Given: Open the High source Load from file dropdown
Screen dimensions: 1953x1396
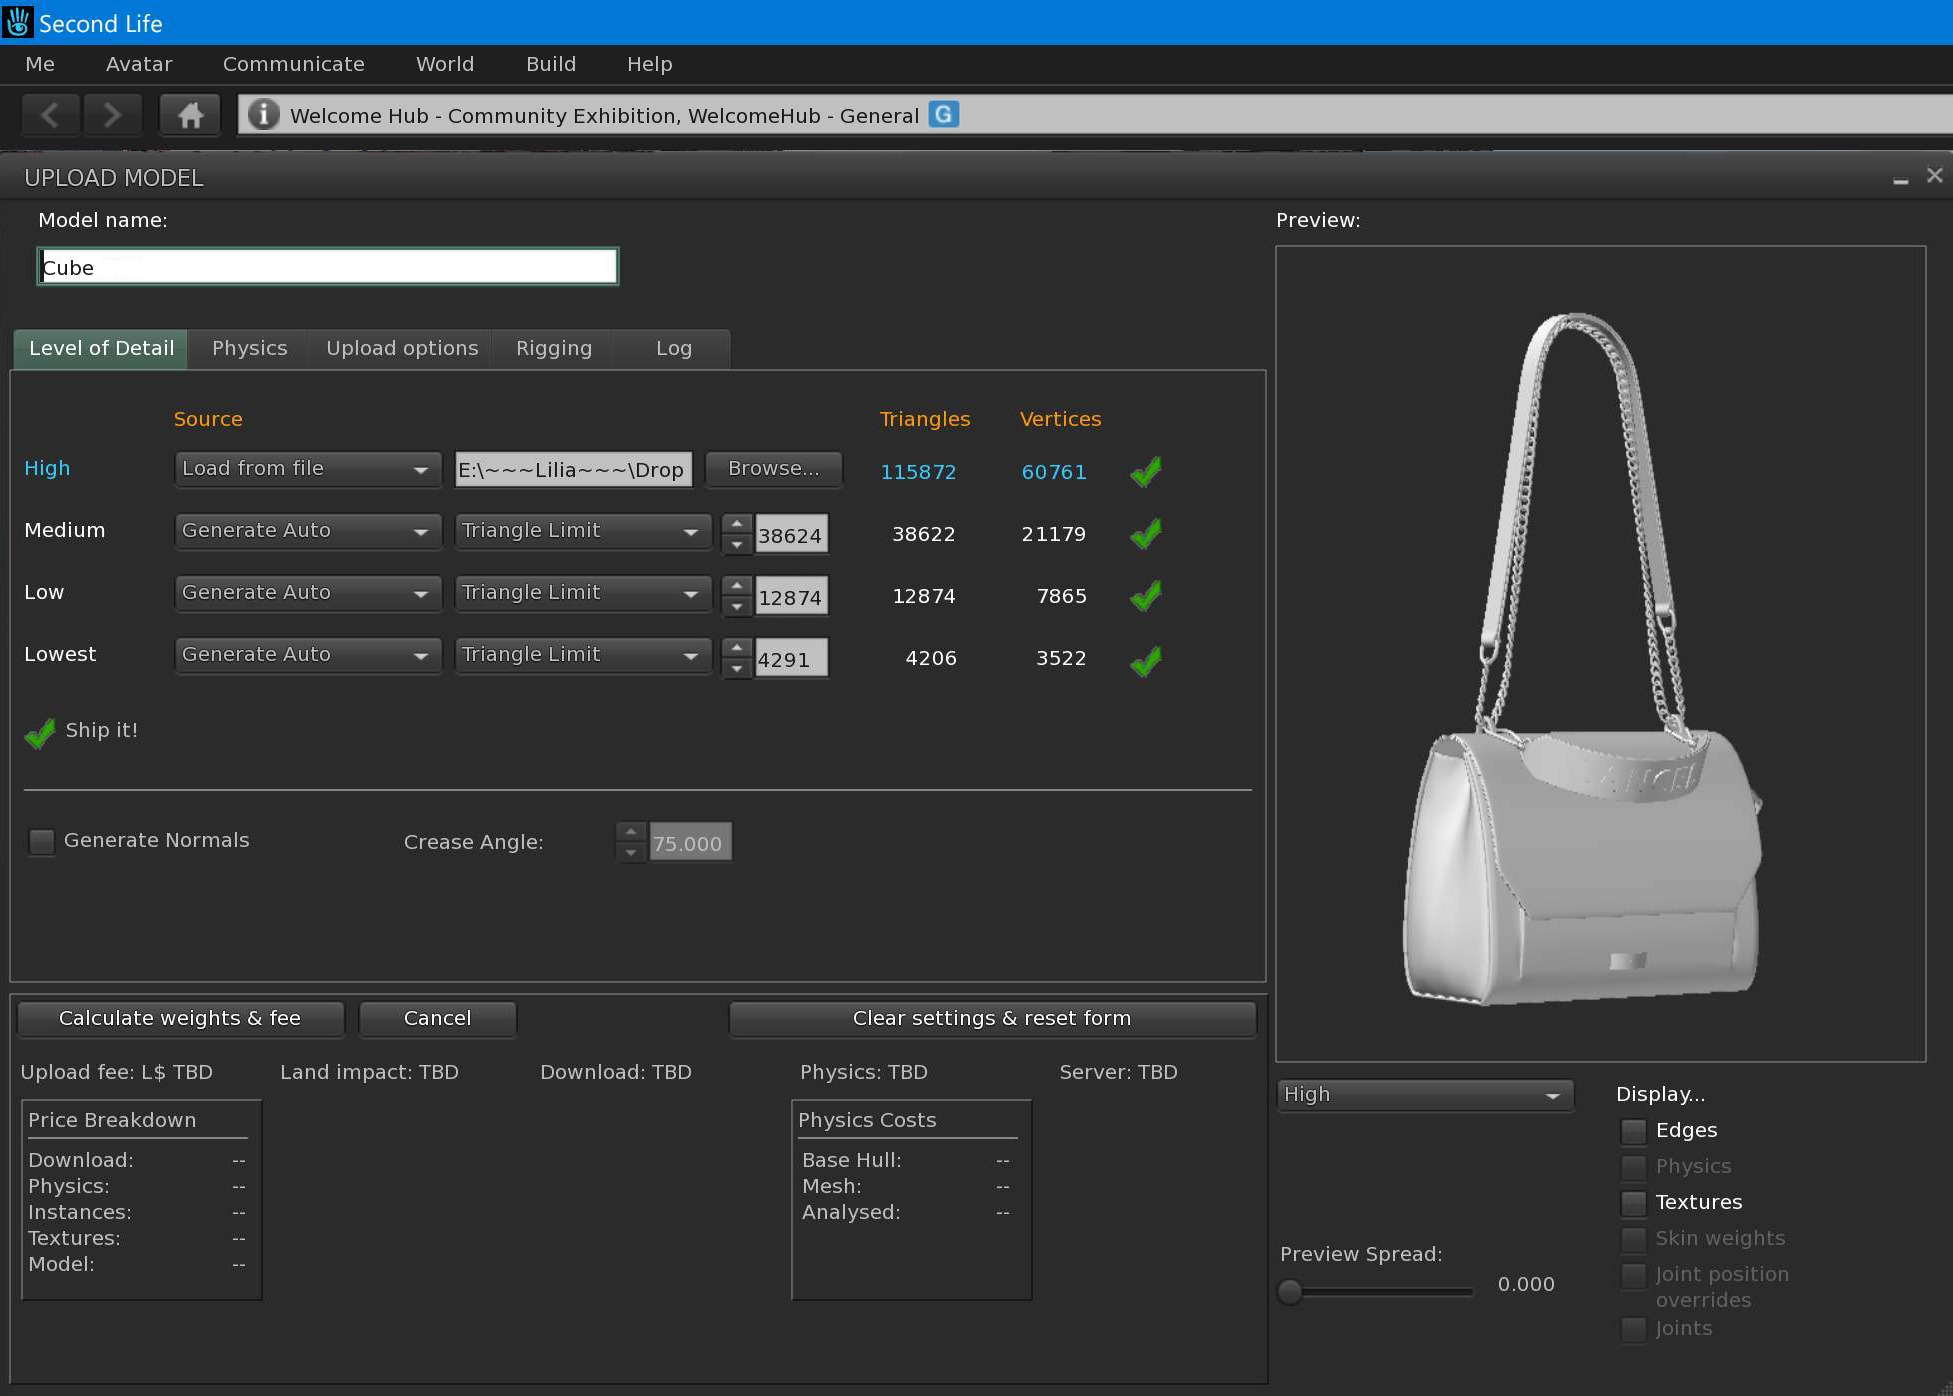Looking at the screenshot, I should pos(307,469).
